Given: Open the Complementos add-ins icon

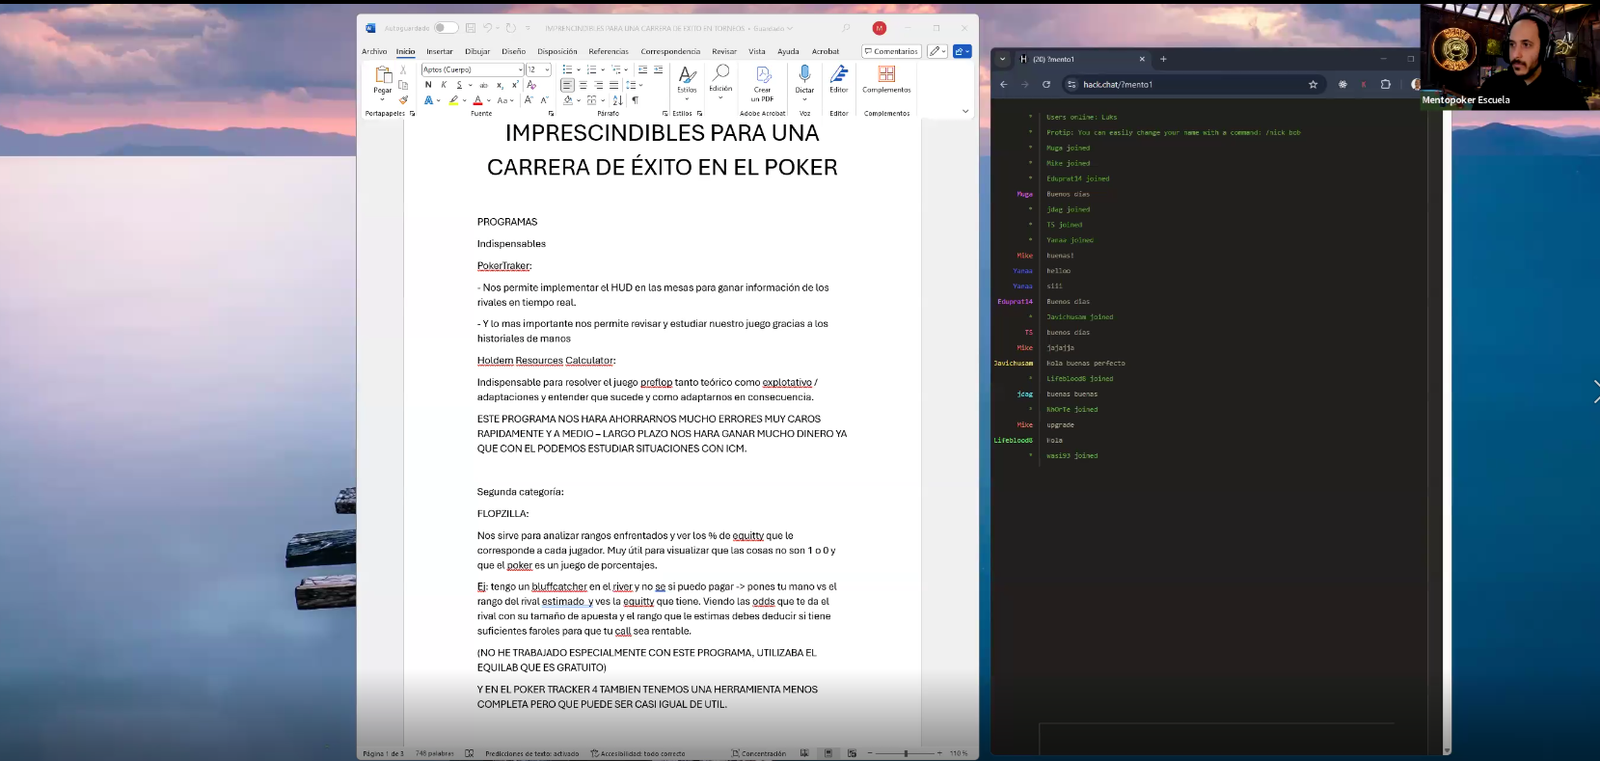Looking at the screenshot, I should [886, 75].
